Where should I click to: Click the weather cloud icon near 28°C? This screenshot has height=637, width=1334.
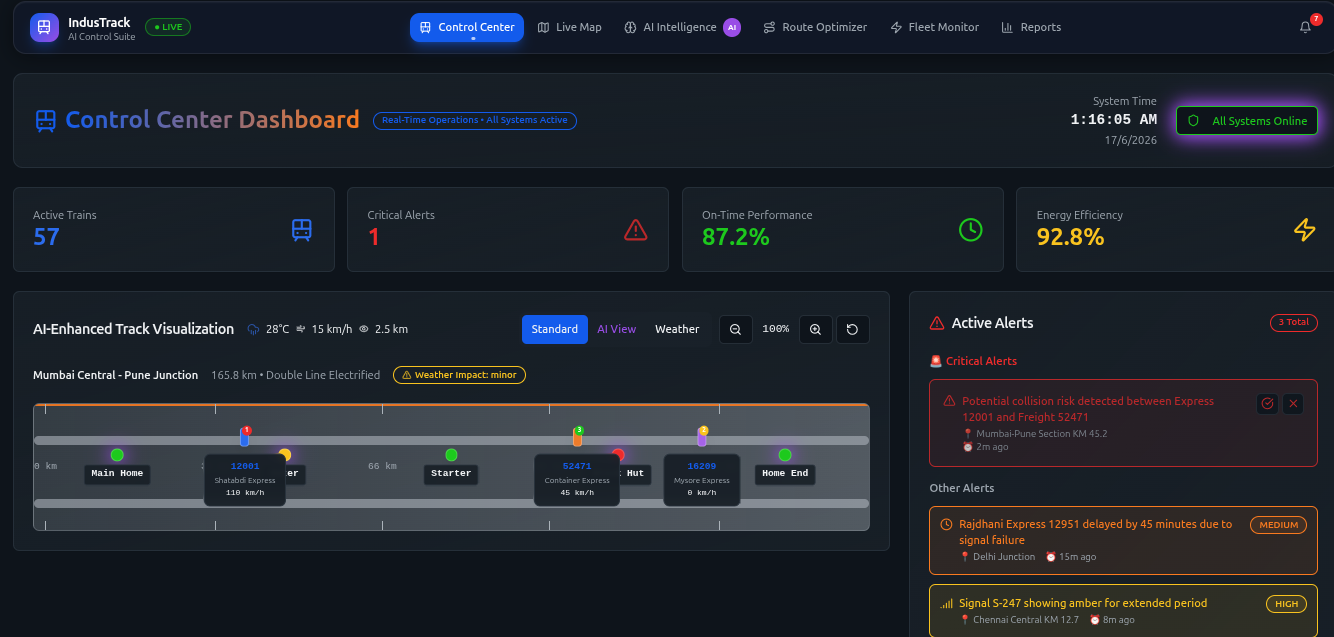[254, 329]
